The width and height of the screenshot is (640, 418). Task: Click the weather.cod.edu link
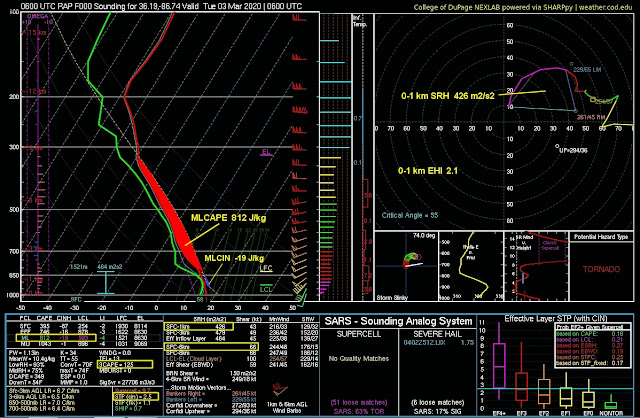click(x=605, y=7)
